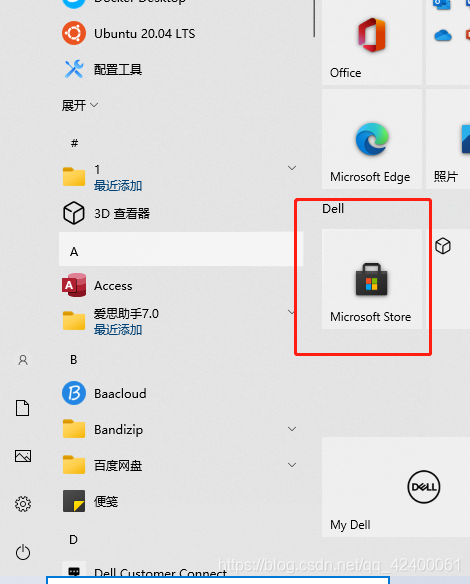Open the Outlook small tile
470x584 pixels.
pyautogui.click(x=442, y=4)
